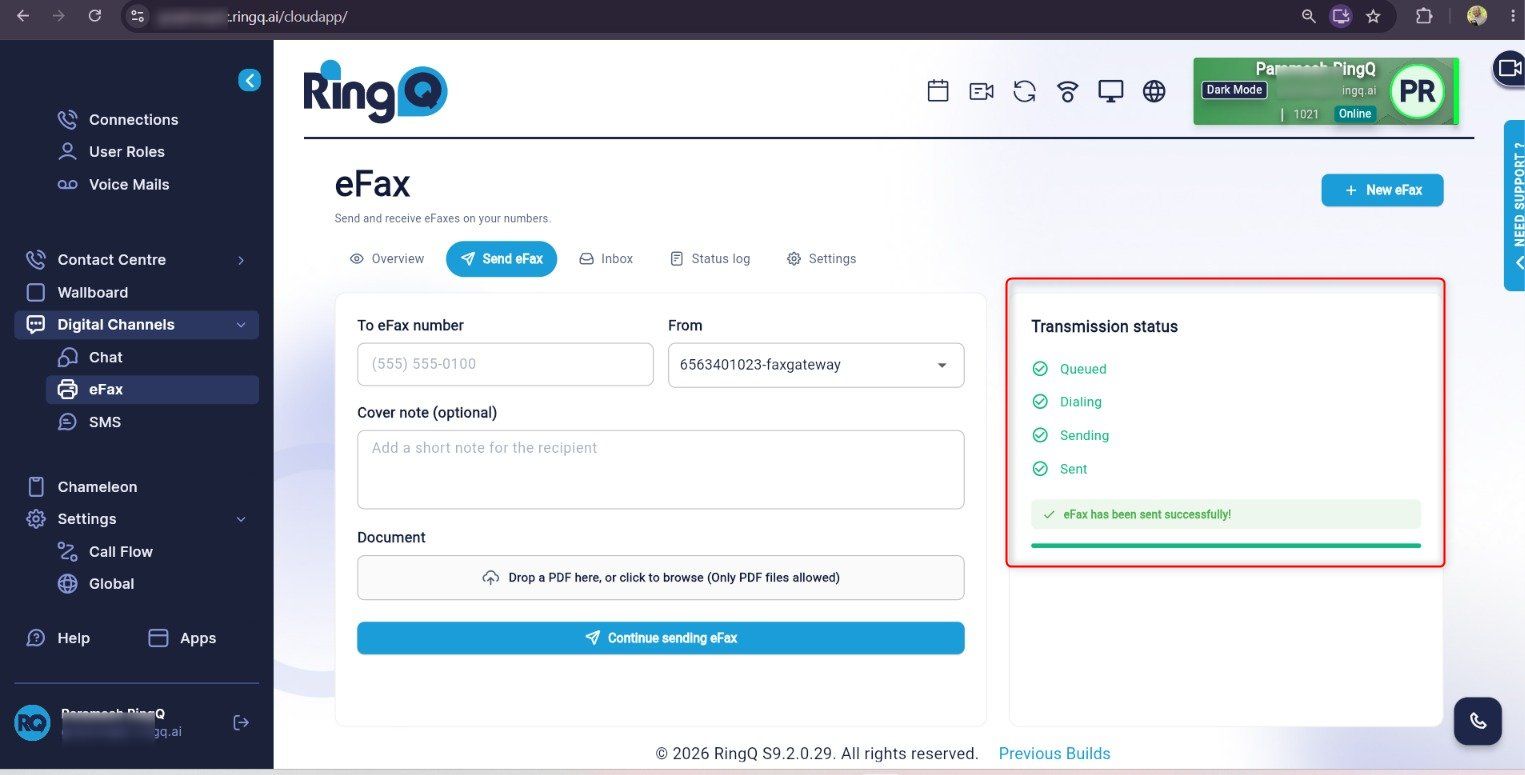Click the green transmission progress bar
The height and width of the screenshot is (775, 1525).
[x=1226, y=546]
